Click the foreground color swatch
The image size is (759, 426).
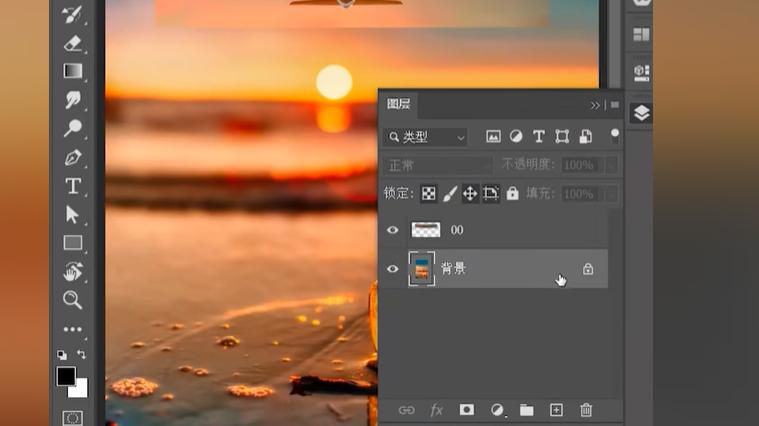click(66, 377)
